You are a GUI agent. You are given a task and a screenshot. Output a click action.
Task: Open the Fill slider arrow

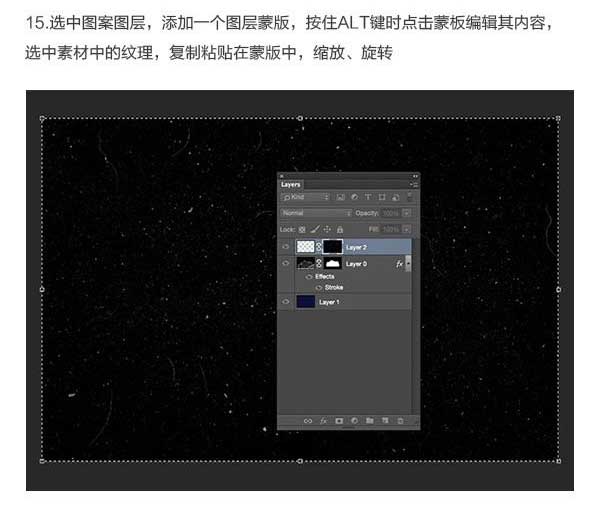click(x=407, y=230)
